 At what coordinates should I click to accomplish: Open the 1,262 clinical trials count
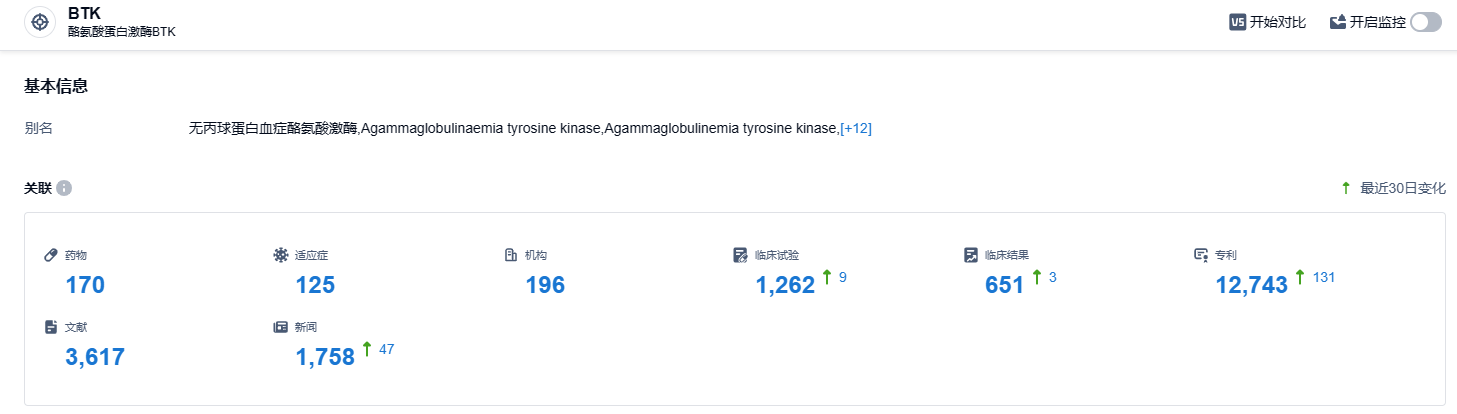tap(785, 285)
